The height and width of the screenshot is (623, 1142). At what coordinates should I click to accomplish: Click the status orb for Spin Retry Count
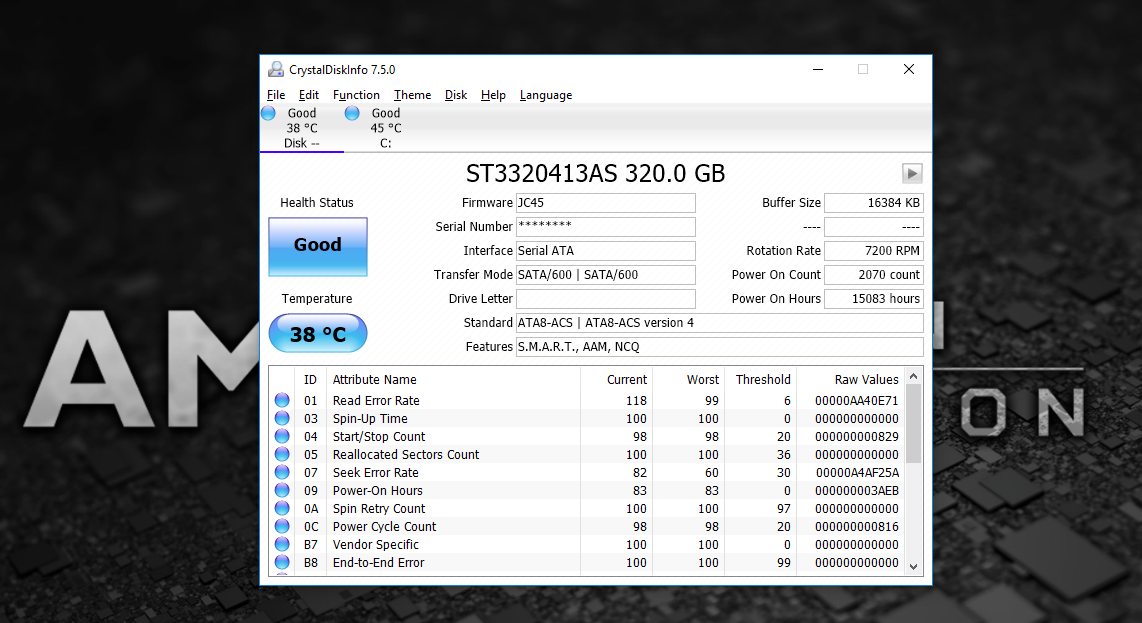282,508
